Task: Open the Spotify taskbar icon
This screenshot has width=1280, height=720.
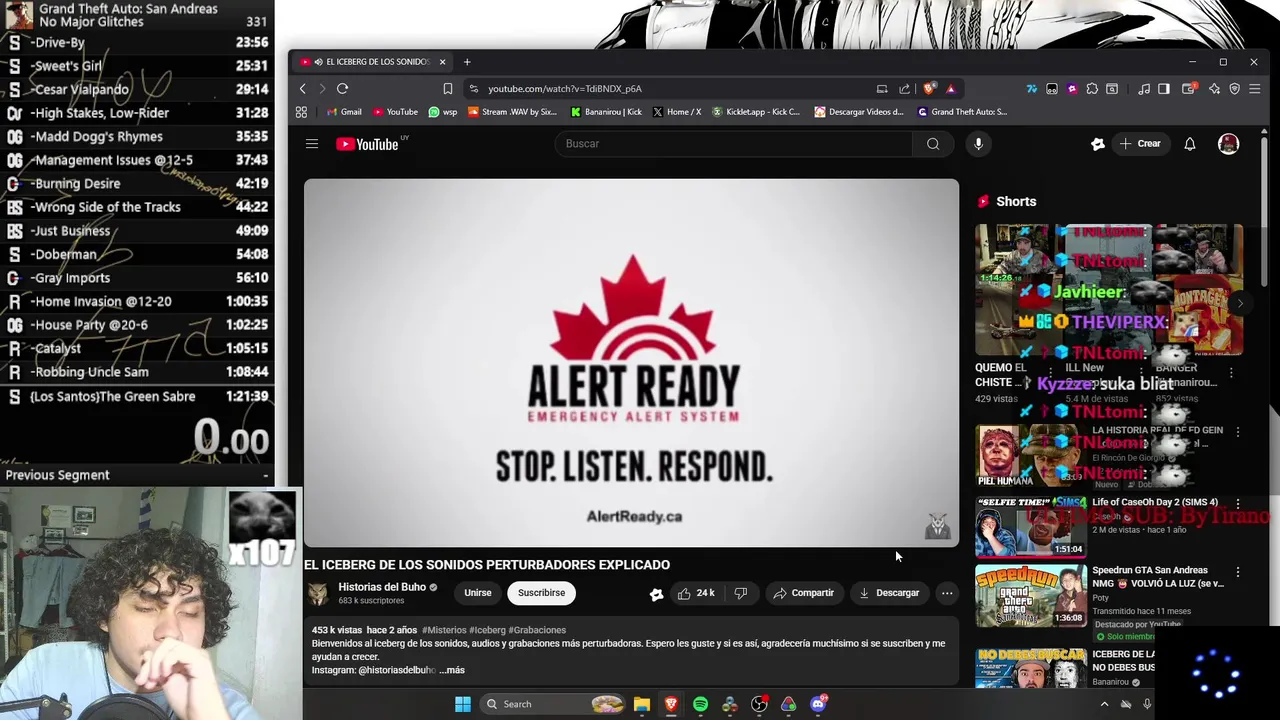Action: click(700, 704)
